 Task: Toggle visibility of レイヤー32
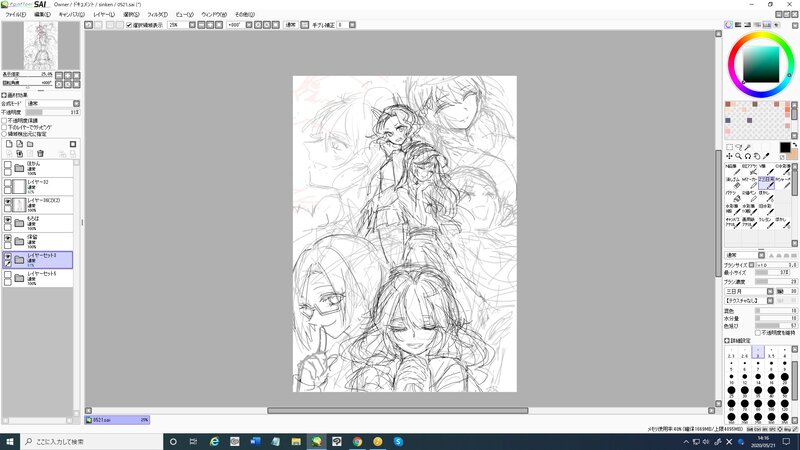[x=8, y=183]
